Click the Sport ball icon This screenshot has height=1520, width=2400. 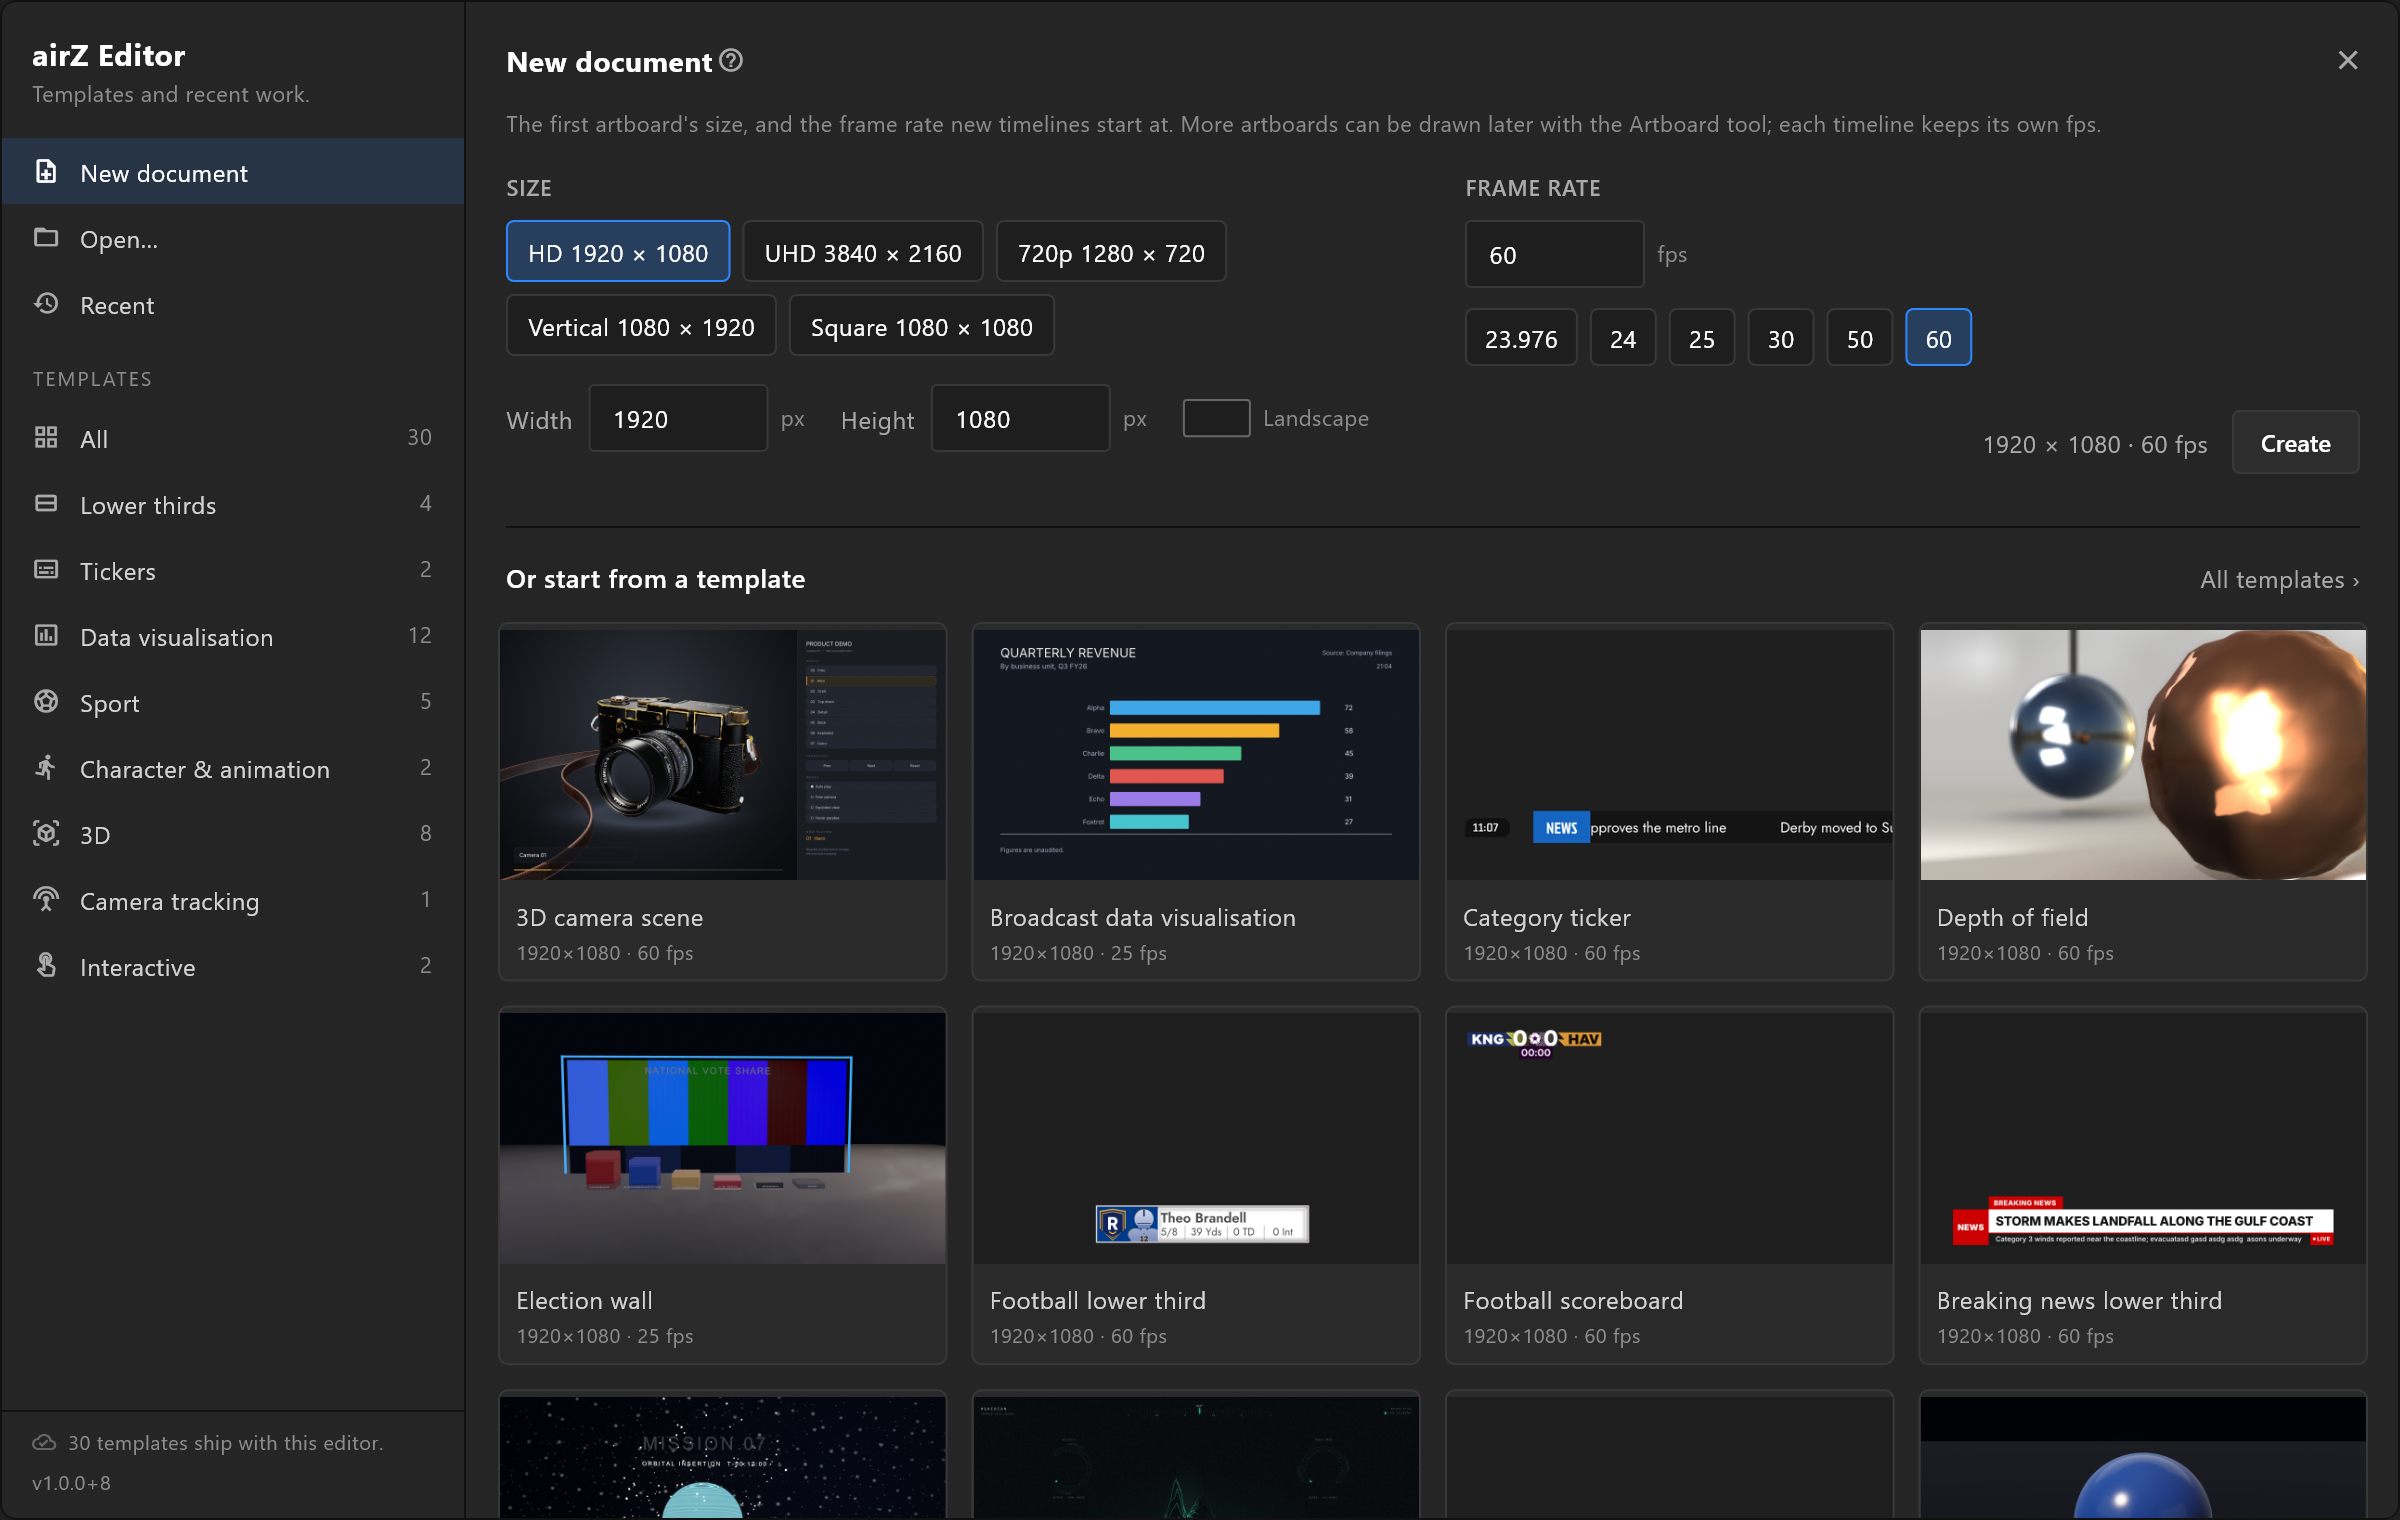[x=46, y=702]
